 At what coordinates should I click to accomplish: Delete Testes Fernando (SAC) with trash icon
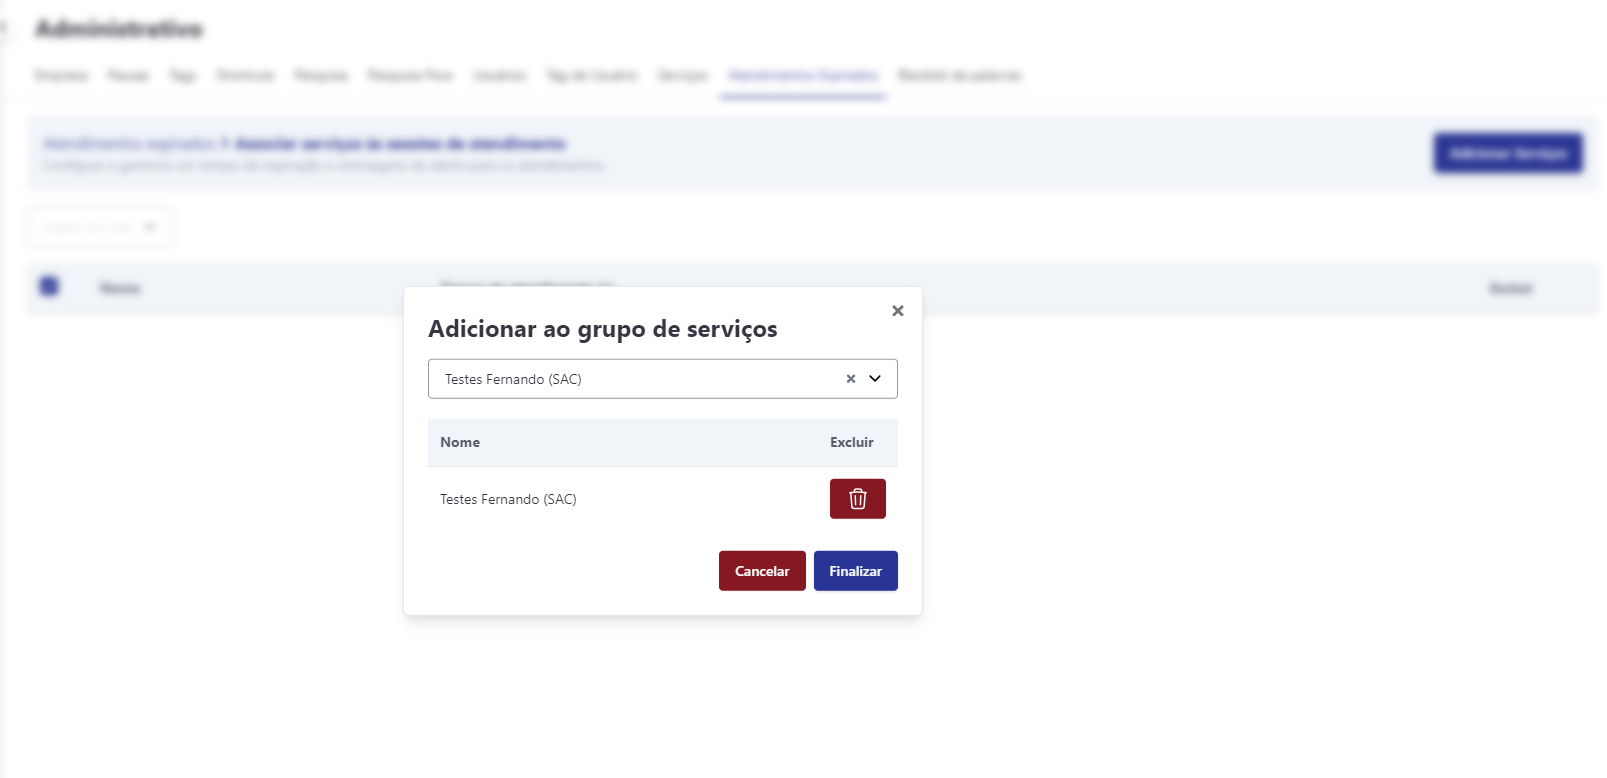click(857, 499)
